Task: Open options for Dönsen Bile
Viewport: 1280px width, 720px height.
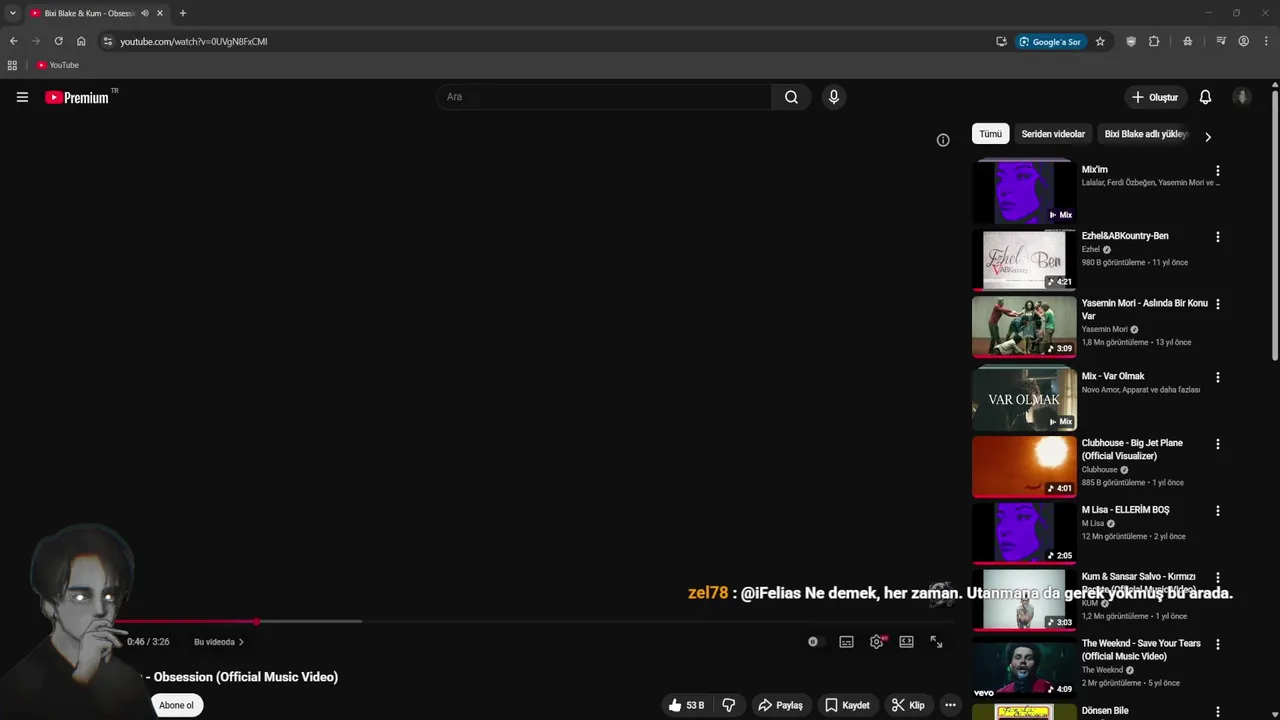Action: click(1218, 712)
